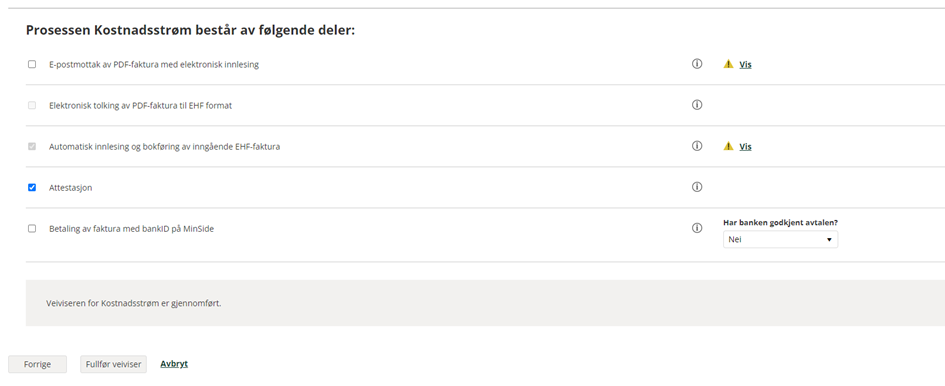Show info for Automatisk innlesing og bokføring
Image resolution: width=945 pixels, height=386 pixels.
tap(697, 146)
